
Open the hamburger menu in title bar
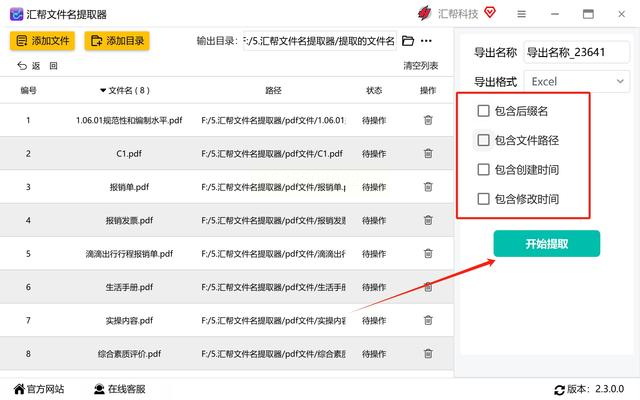click(x=521, y=14)
